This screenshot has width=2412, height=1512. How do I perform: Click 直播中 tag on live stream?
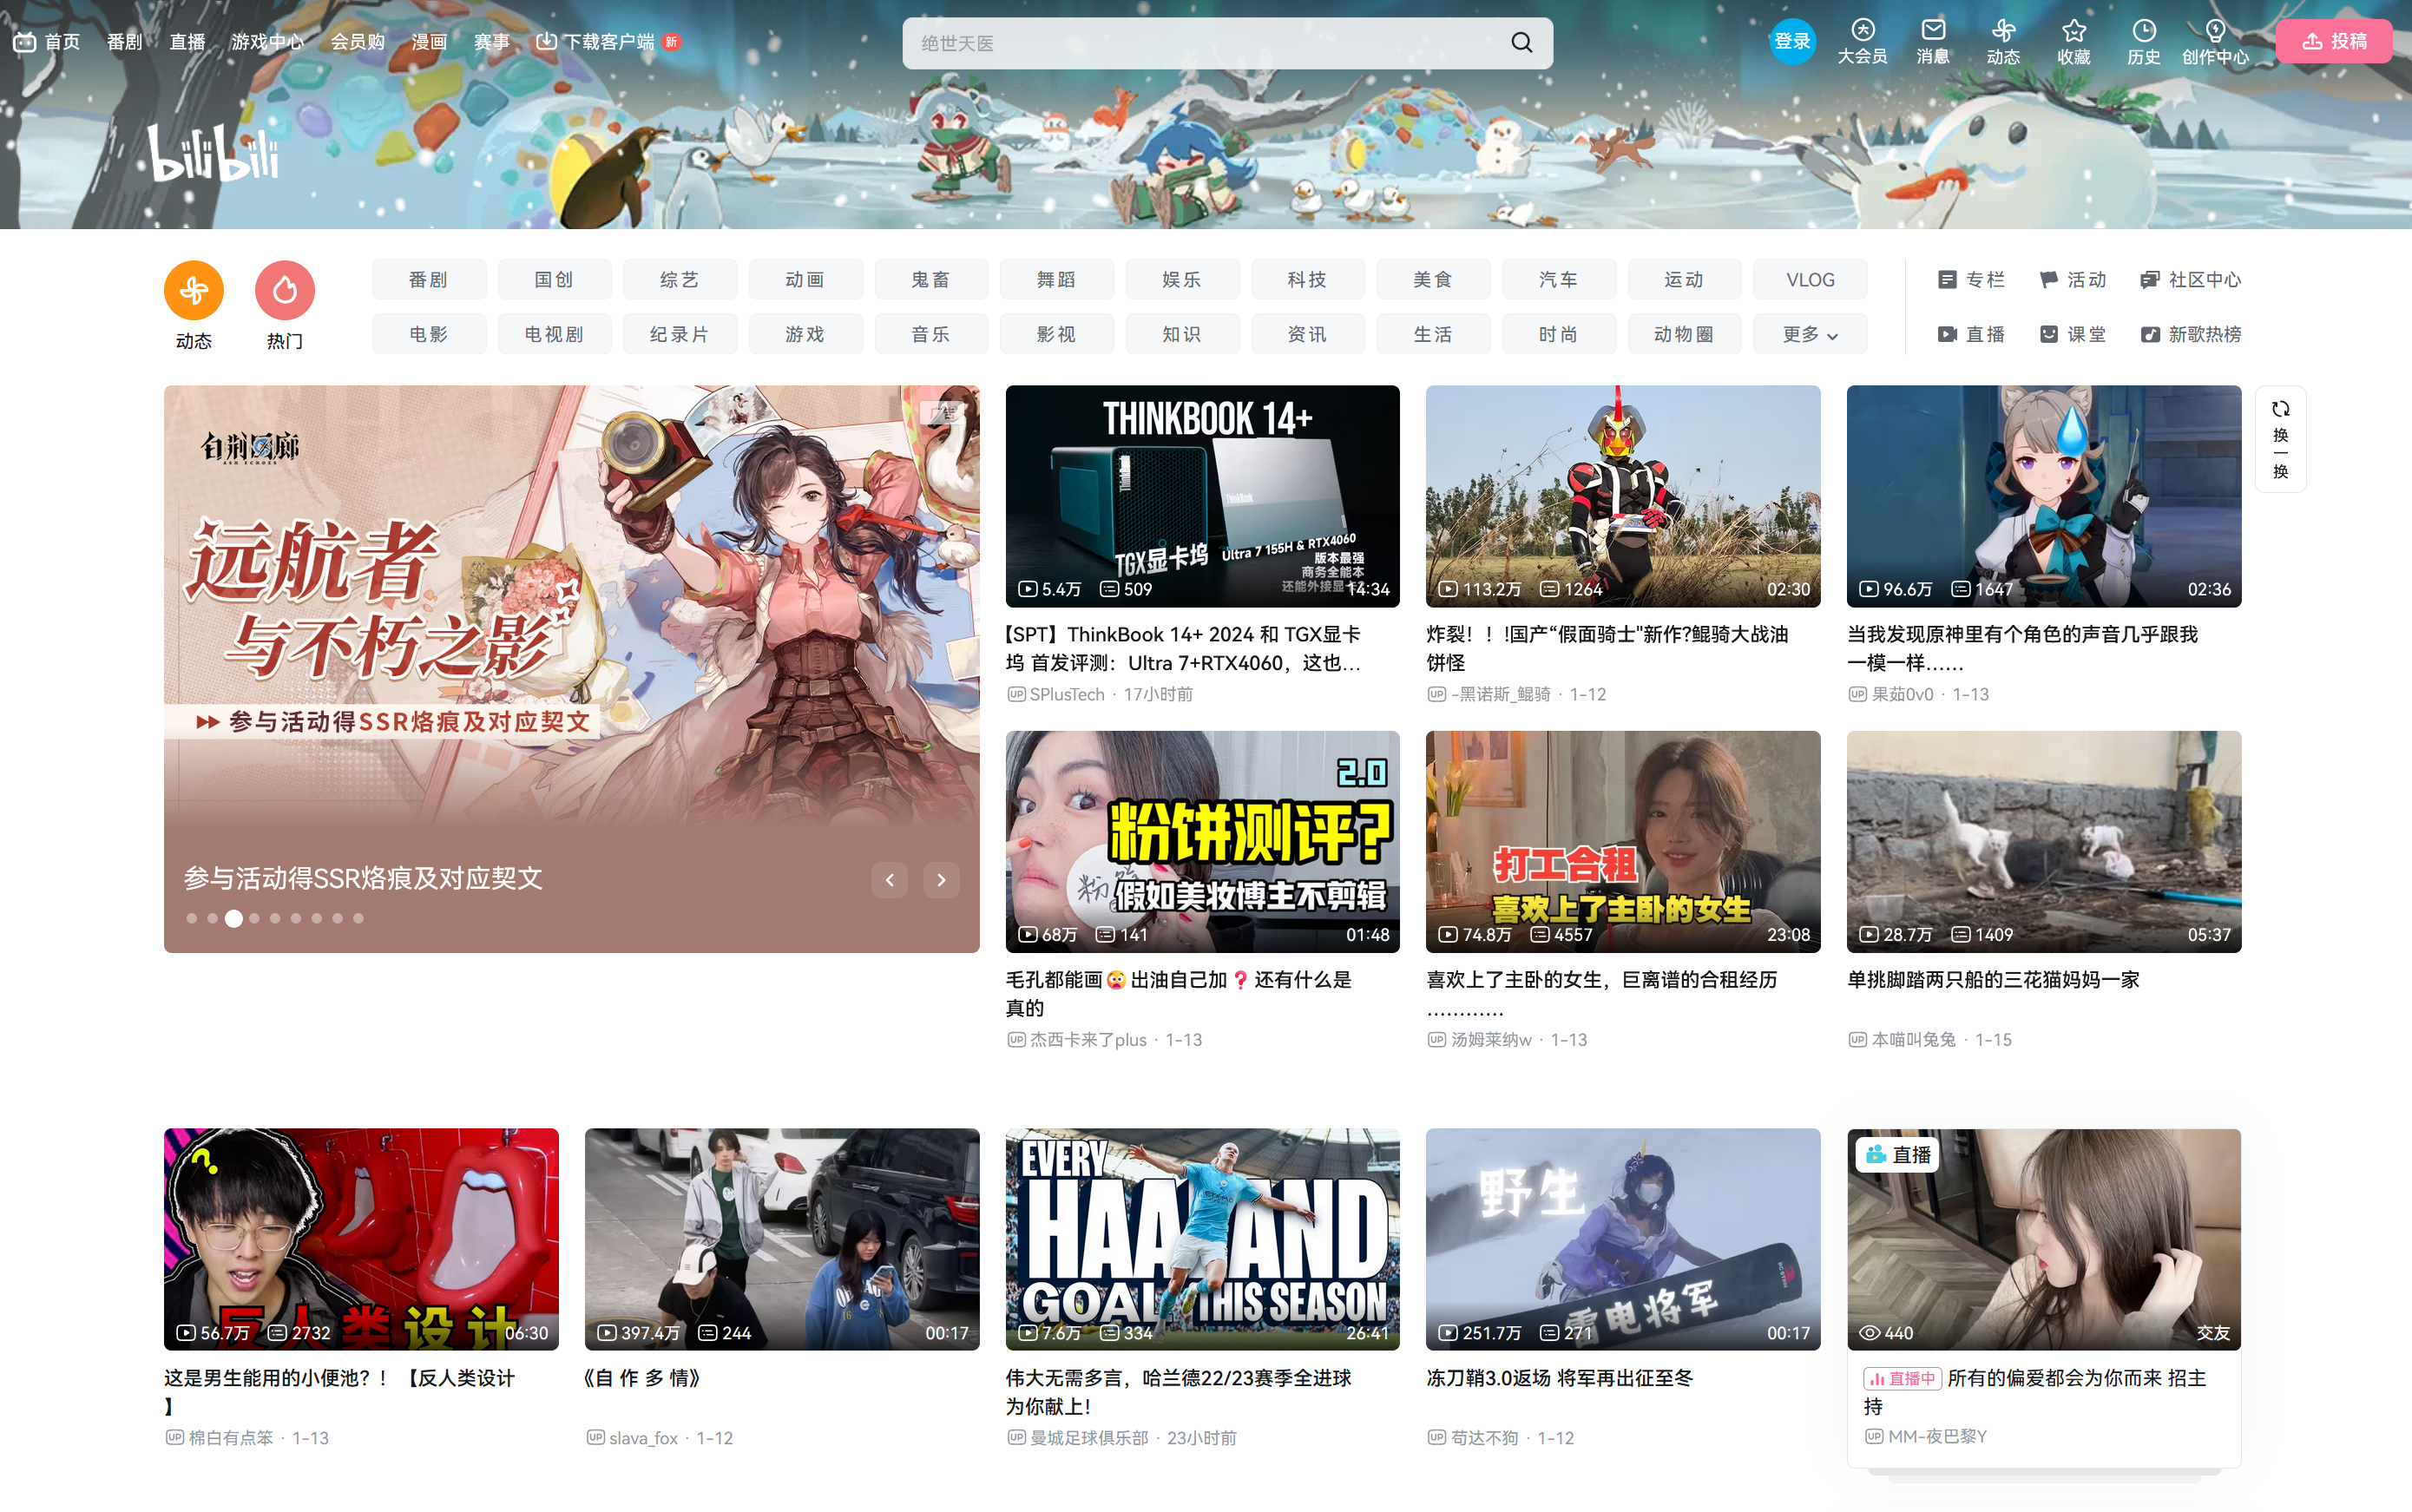coord(1902,1378)
